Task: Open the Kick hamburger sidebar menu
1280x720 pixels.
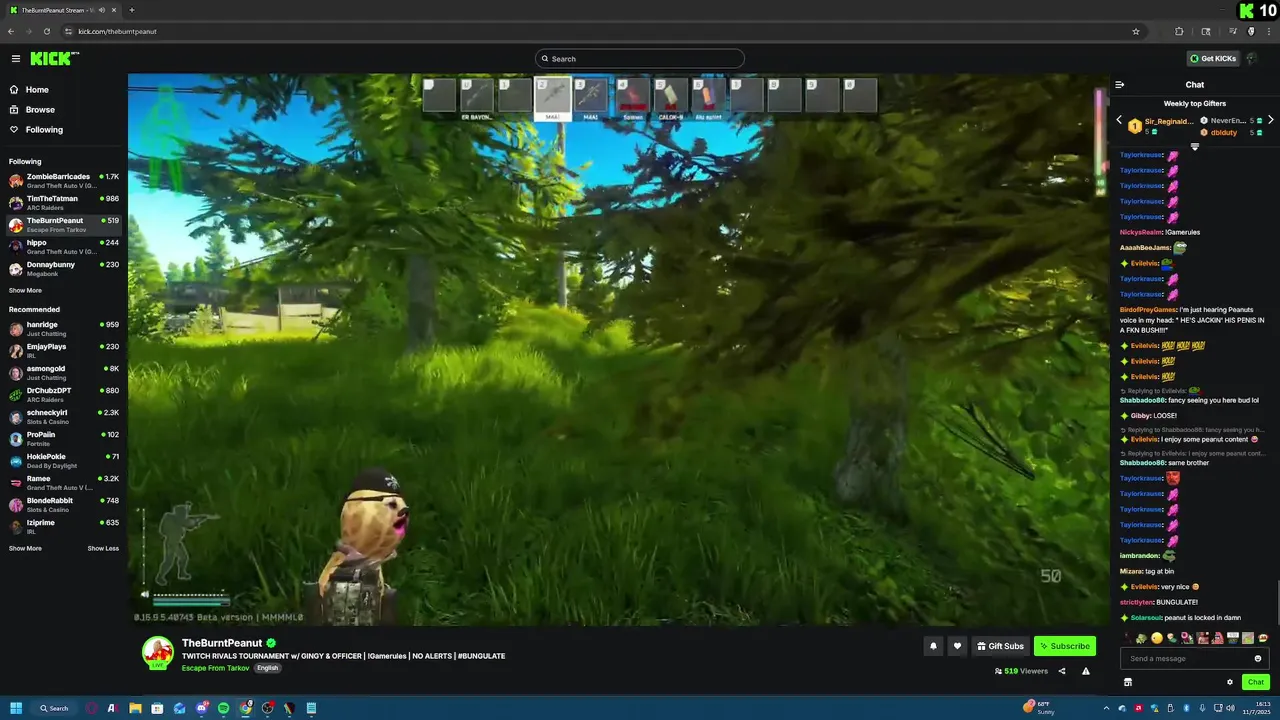Action: point(15,59)
